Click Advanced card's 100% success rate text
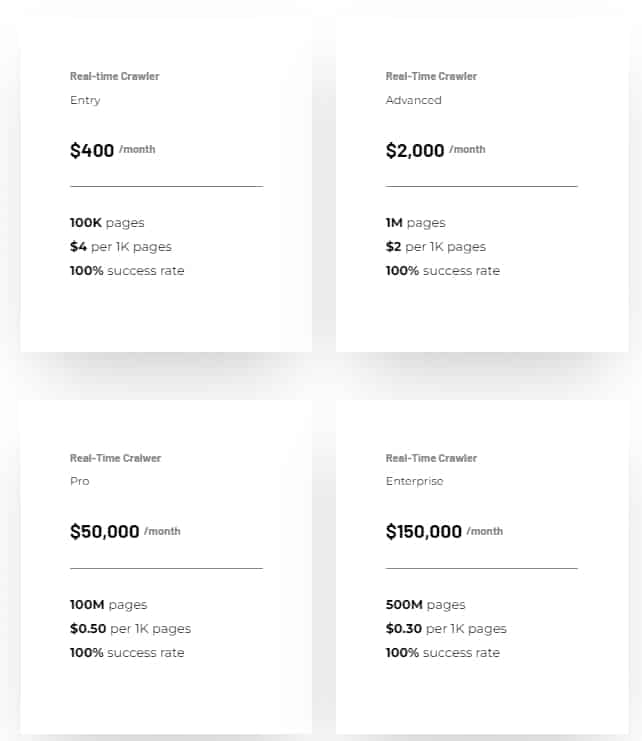Viewport: 642px width, 741px height. coord(443,271)
